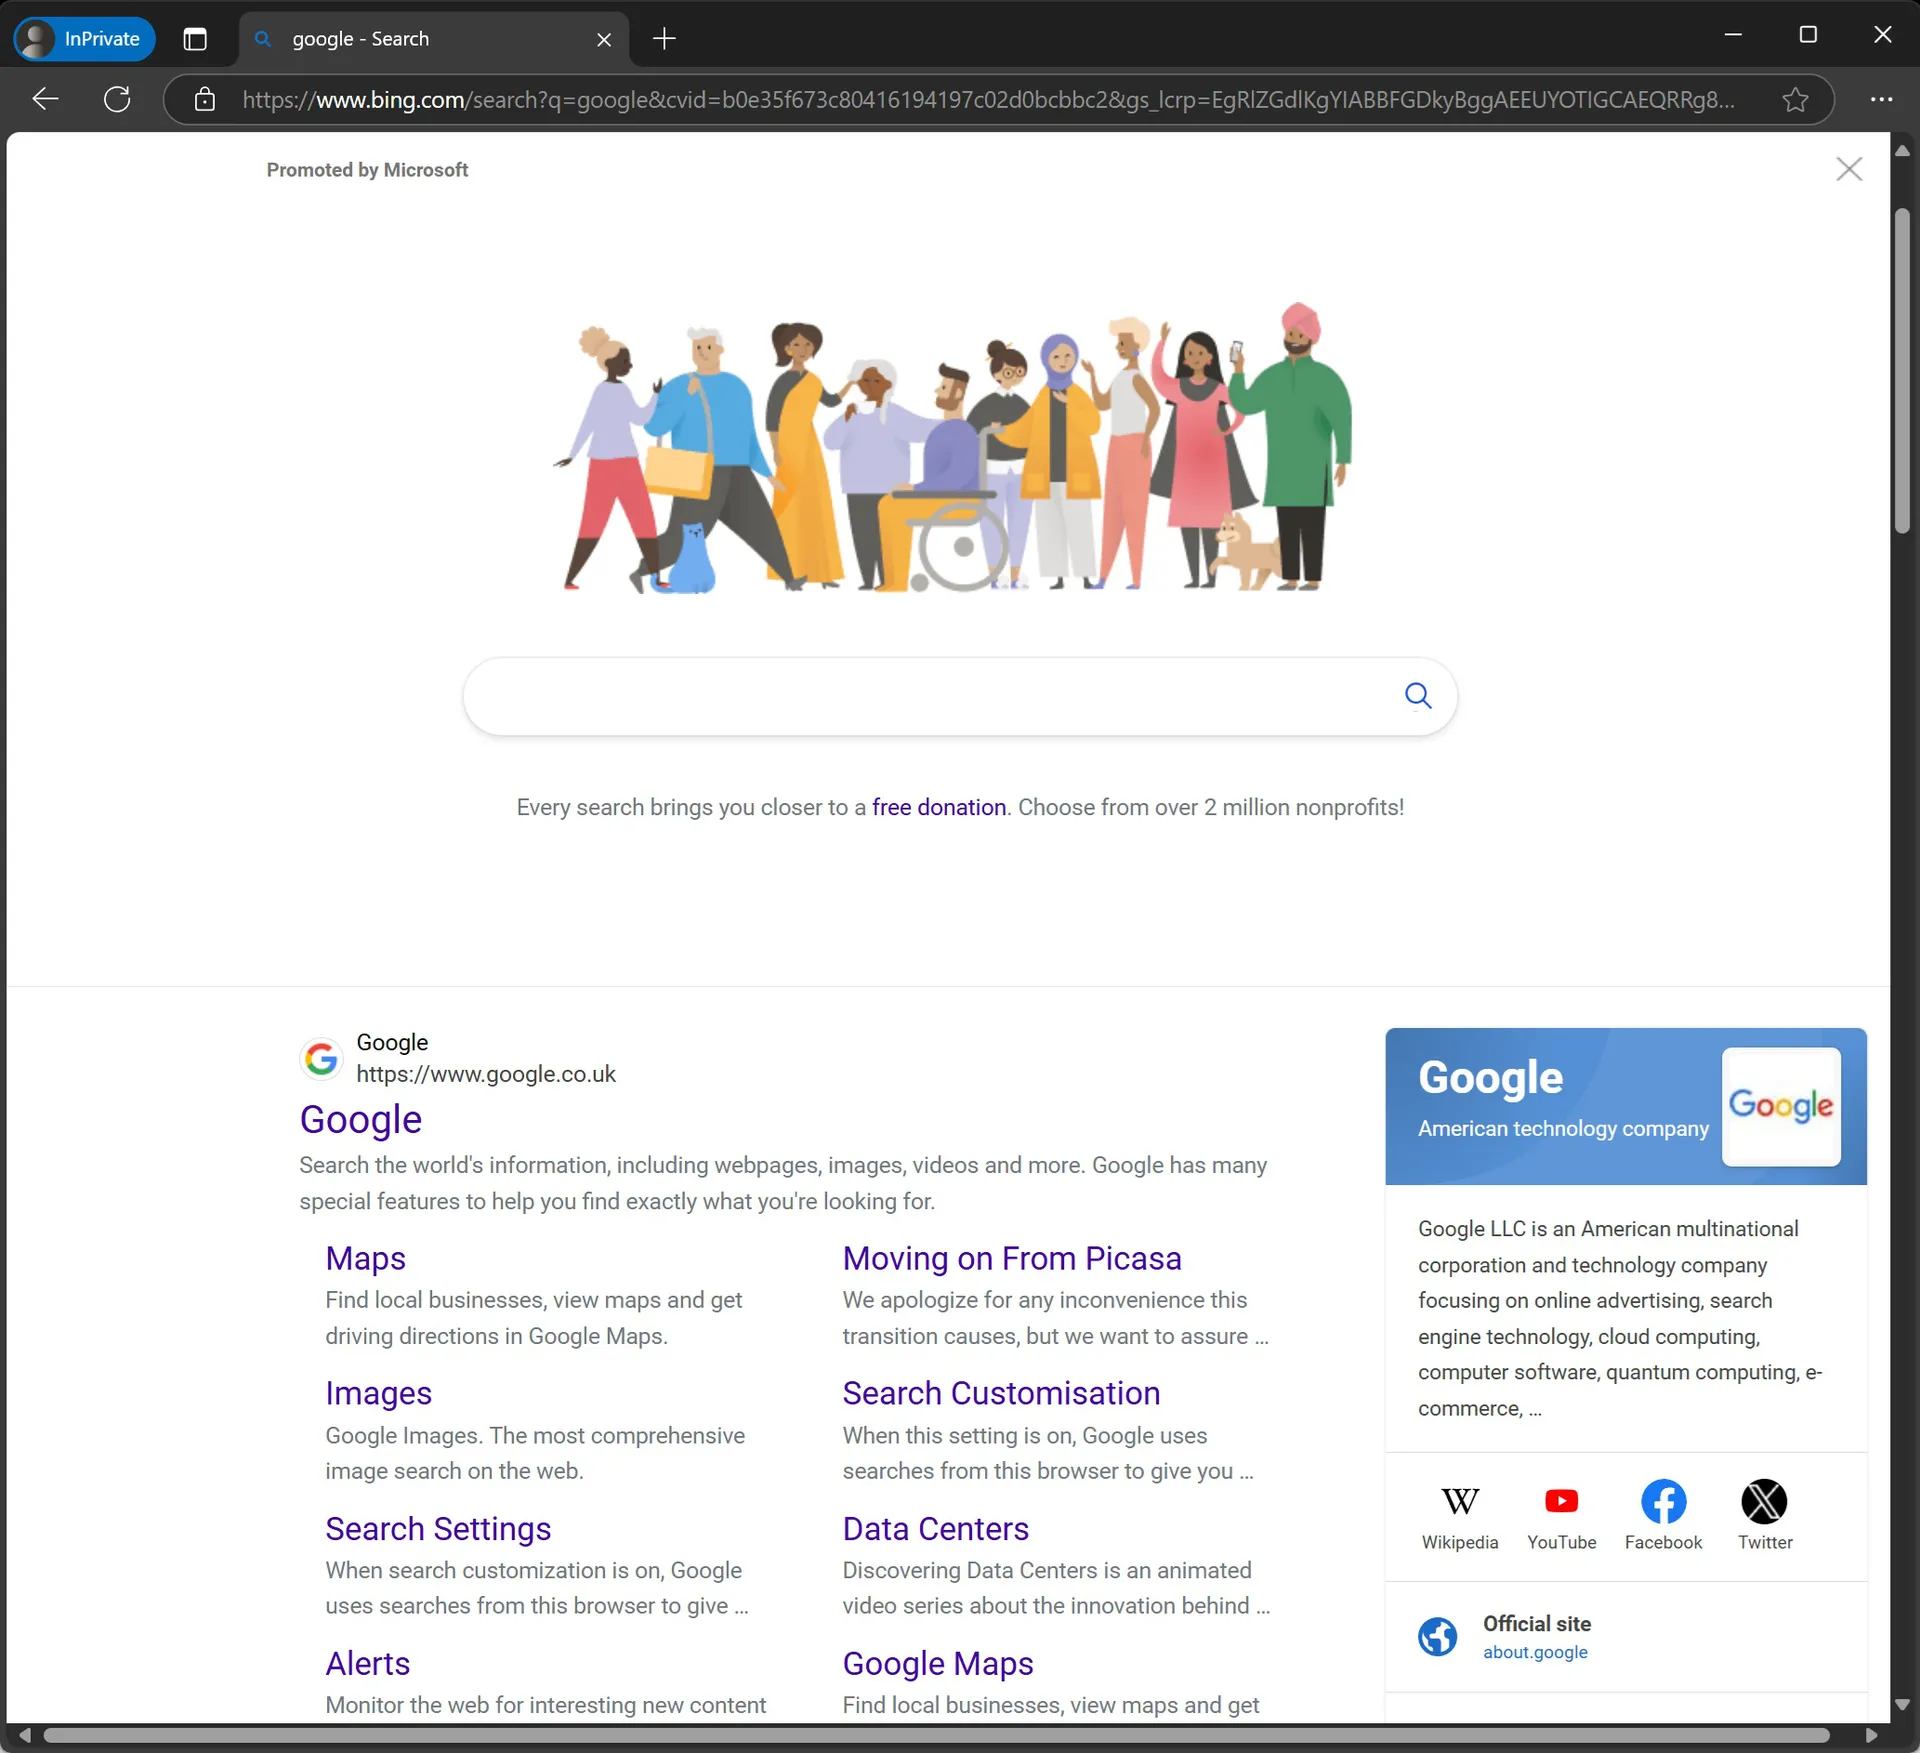
Task: Open the about.google official site link
Action: [x=1534, y=1651]
